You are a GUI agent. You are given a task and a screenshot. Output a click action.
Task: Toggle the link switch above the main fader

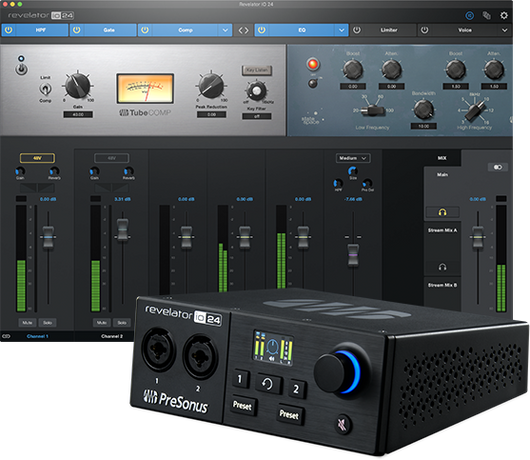498,167
